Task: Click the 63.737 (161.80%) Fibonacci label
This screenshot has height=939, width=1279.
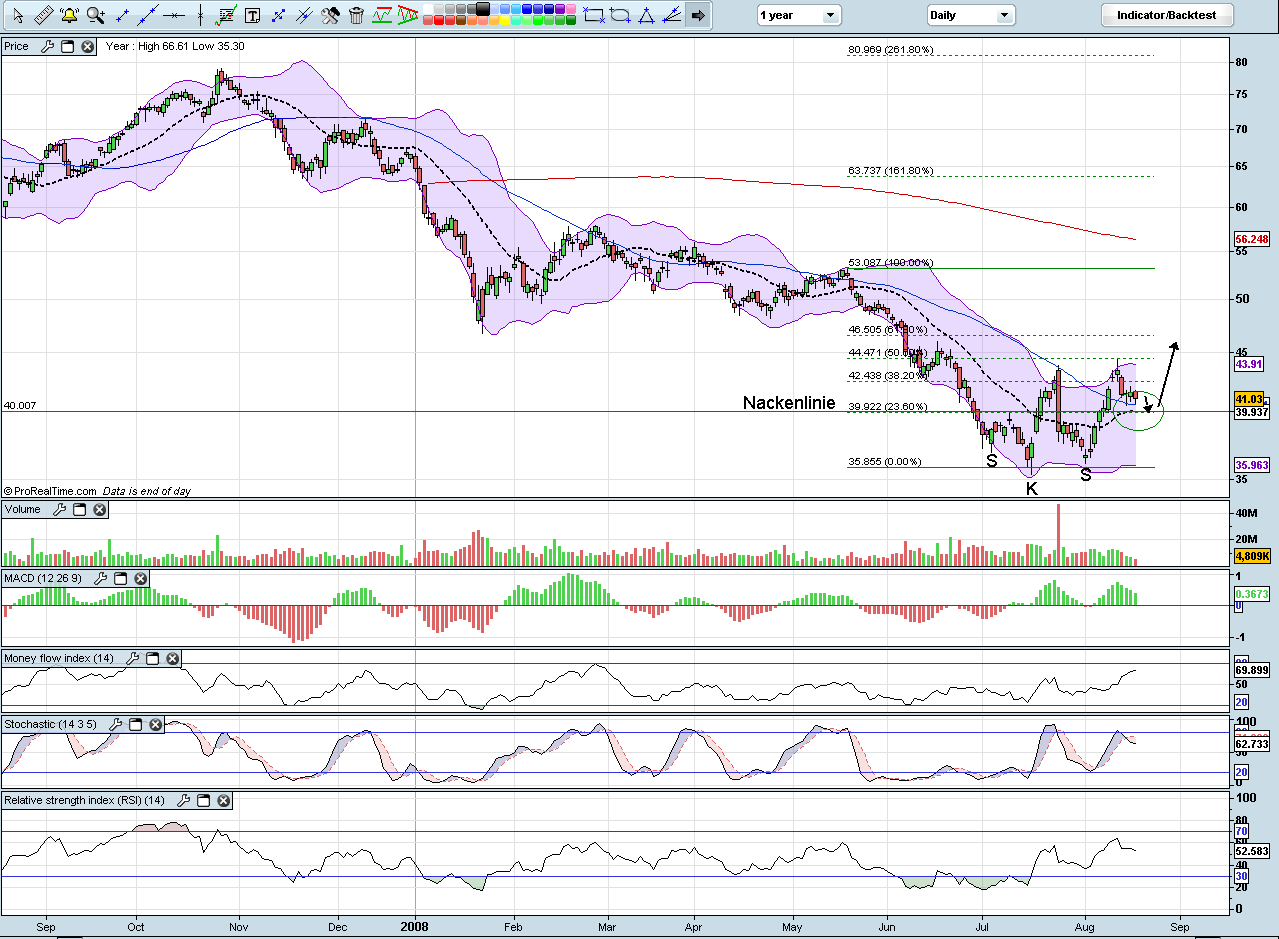Action: click(x=891, y=171)
